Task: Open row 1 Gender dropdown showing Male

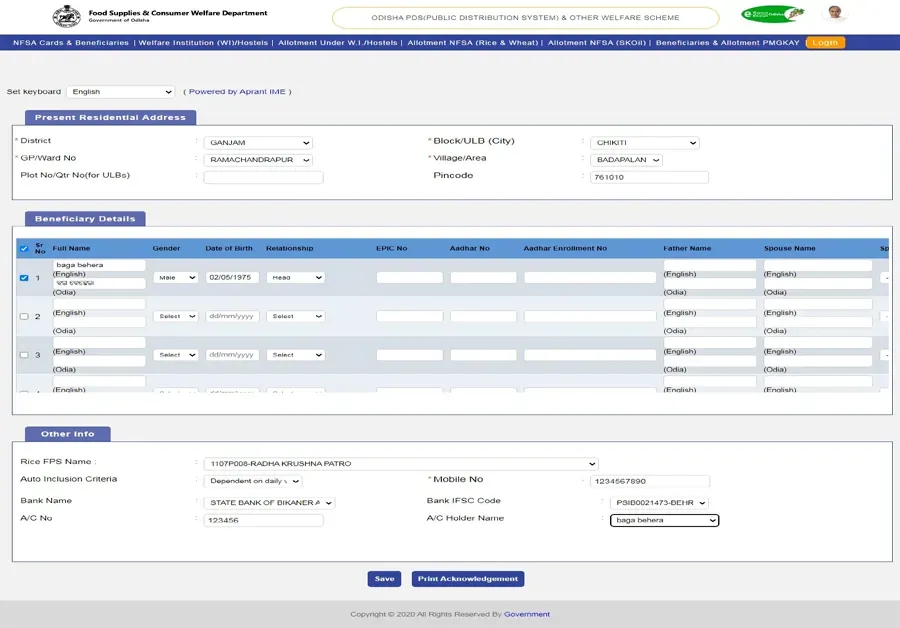Action: point(176,277)
